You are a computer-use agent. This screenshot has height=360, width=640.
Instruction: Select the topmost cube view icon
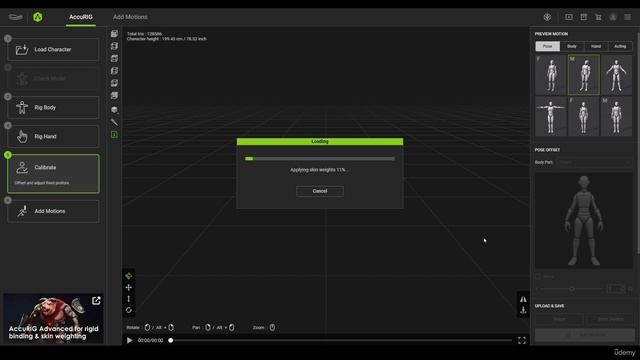tap(114, 33)
